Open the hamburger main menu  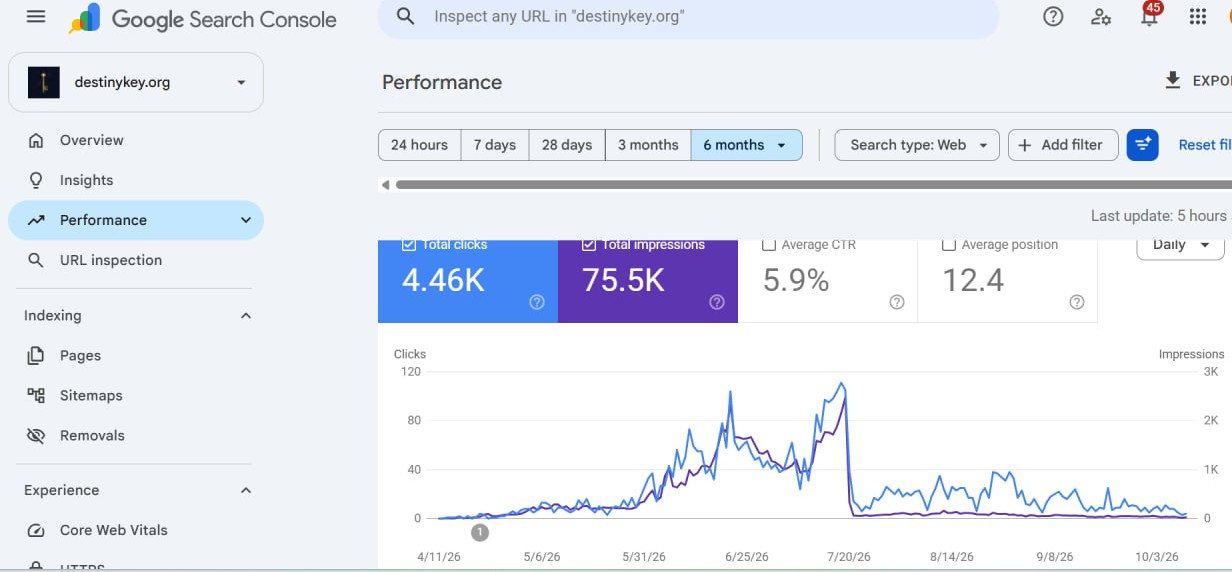pyautogui.click(x=36, y=17)
